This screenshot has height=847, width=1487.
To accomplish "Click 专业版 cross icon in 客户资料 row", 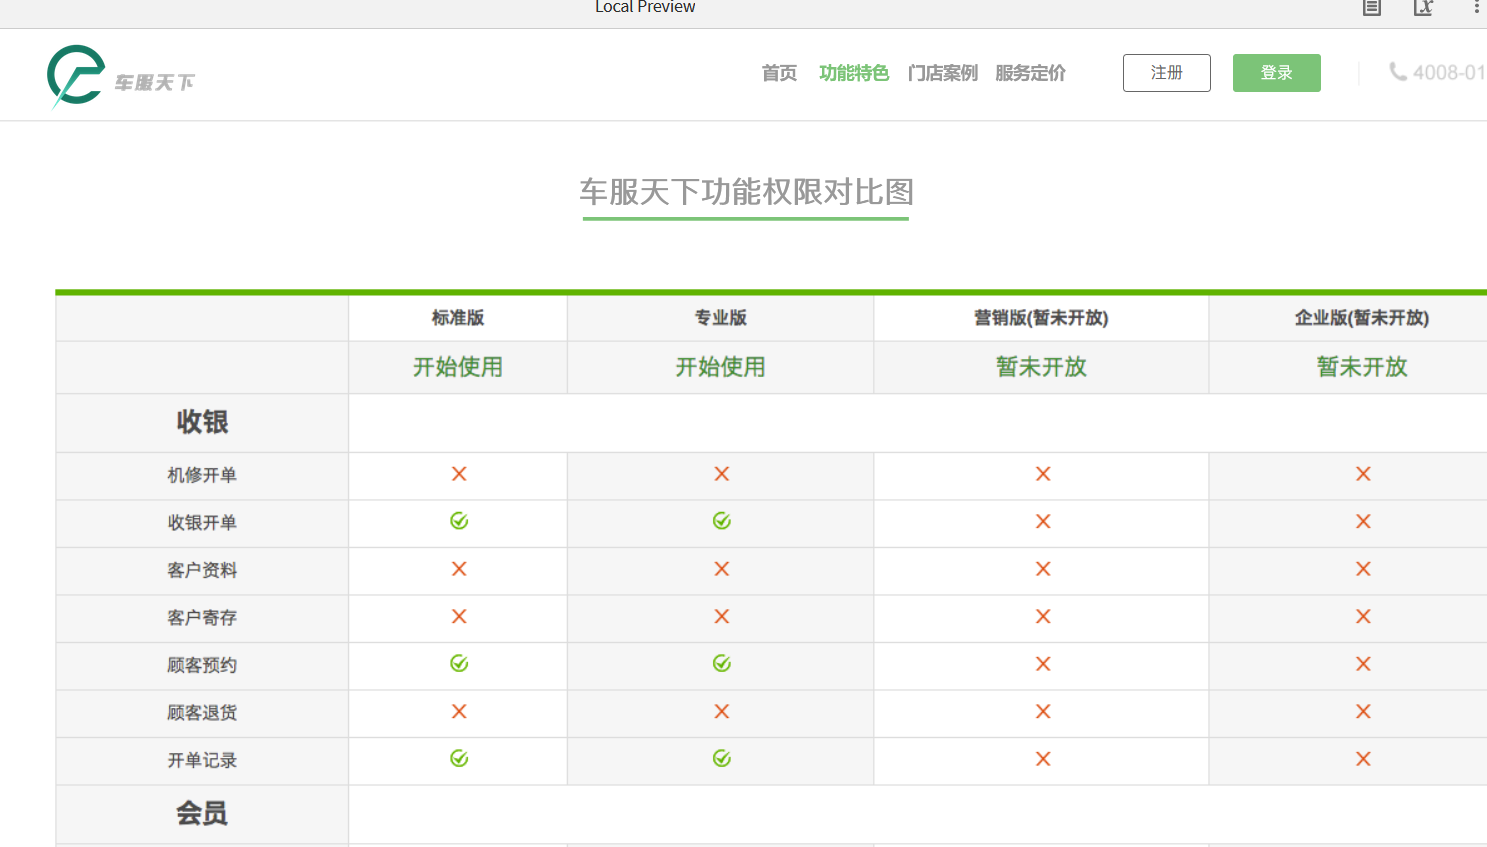I will [722, 569].
